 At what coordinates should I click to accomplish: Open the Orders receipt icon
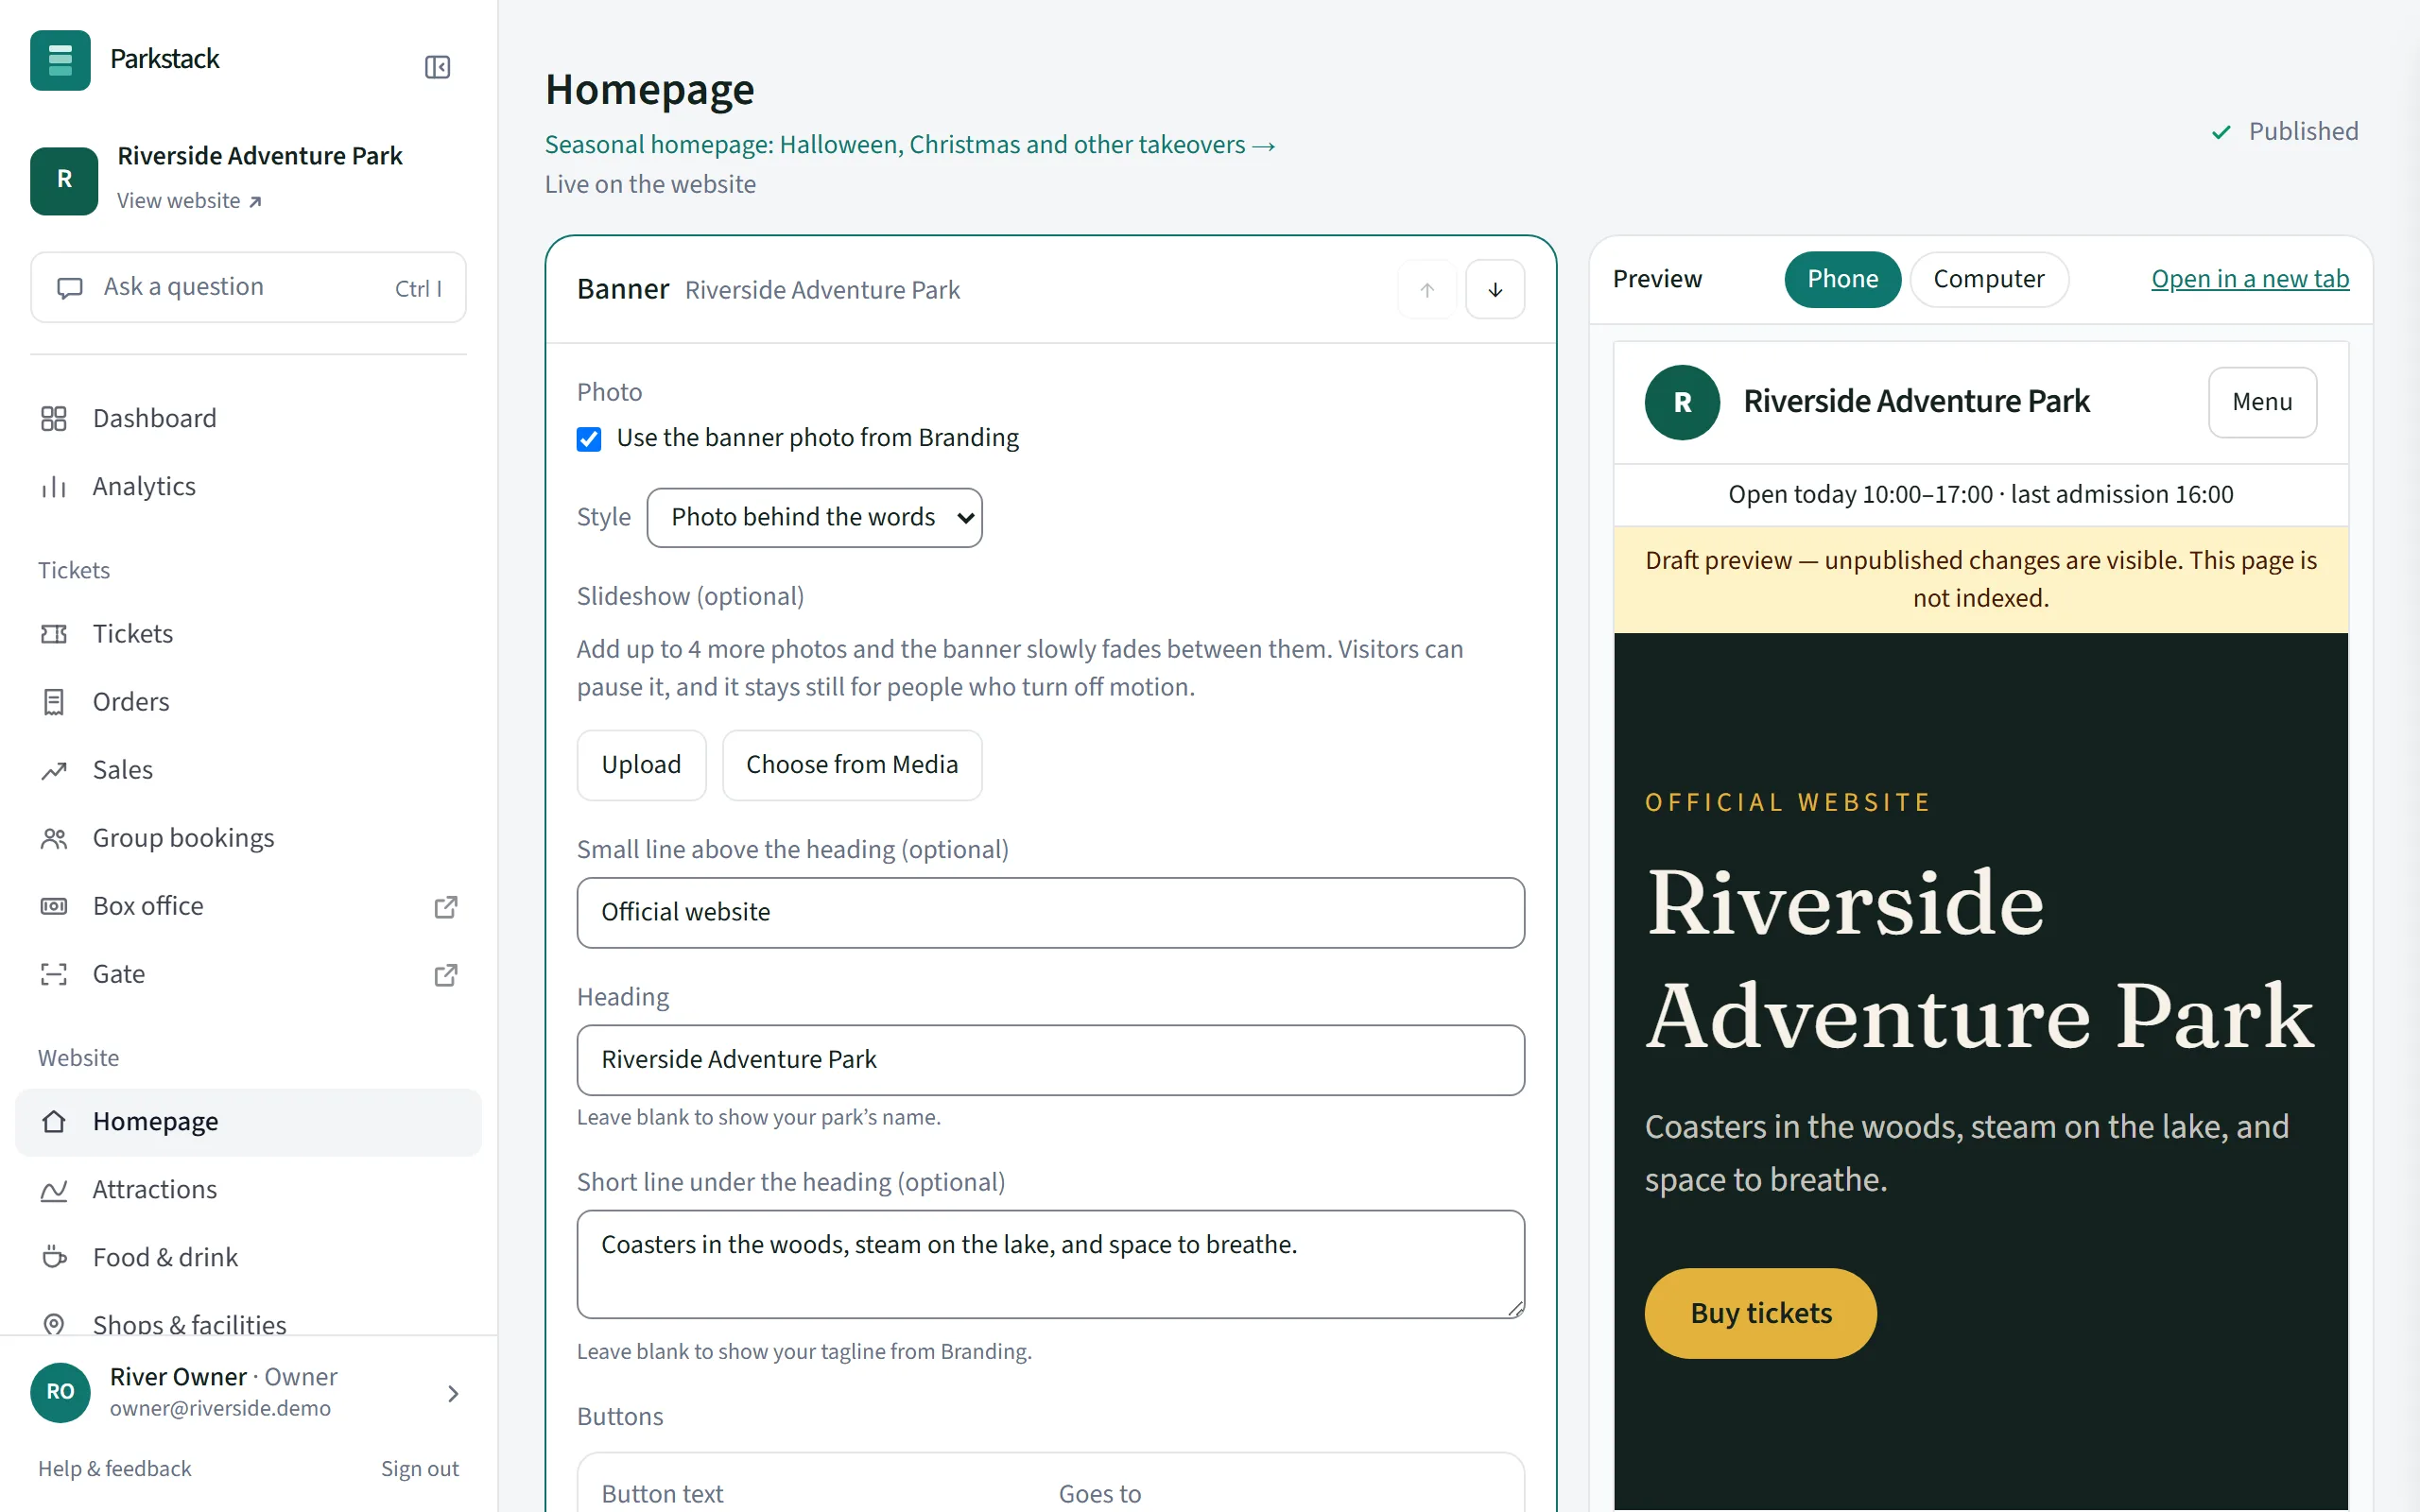pyautogui.click(x=54, y=702)
